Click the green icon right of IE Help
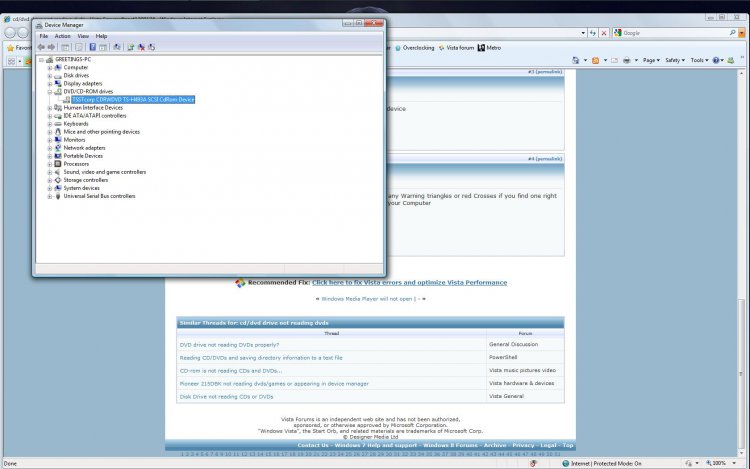The image size is (750, 469). coord(731,60)
